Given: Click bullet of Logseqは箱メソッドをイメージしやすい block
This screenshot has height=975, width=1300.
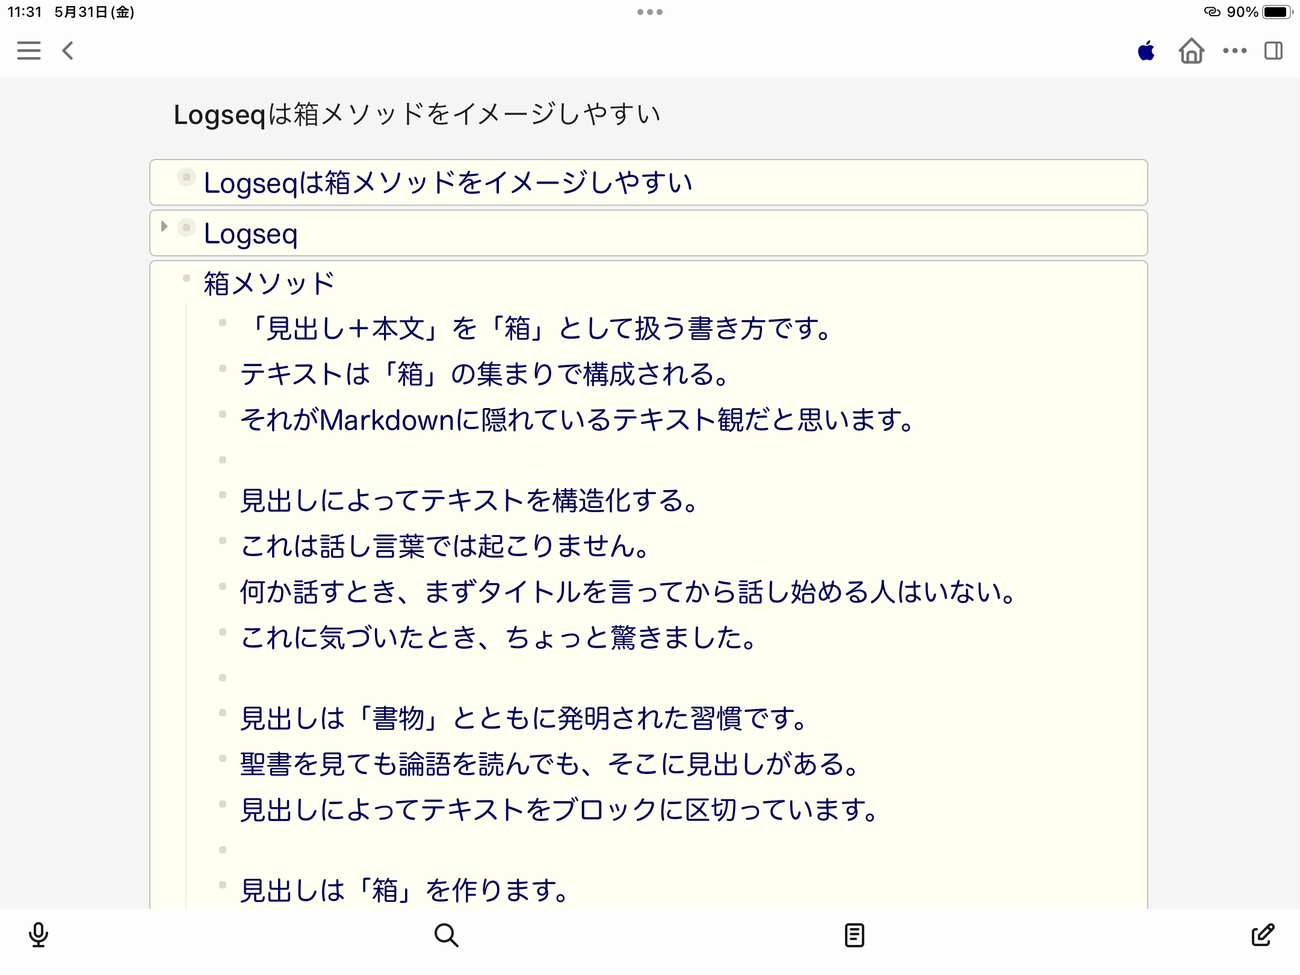Looking at the screenshot, I should click(x=186, y=177).
